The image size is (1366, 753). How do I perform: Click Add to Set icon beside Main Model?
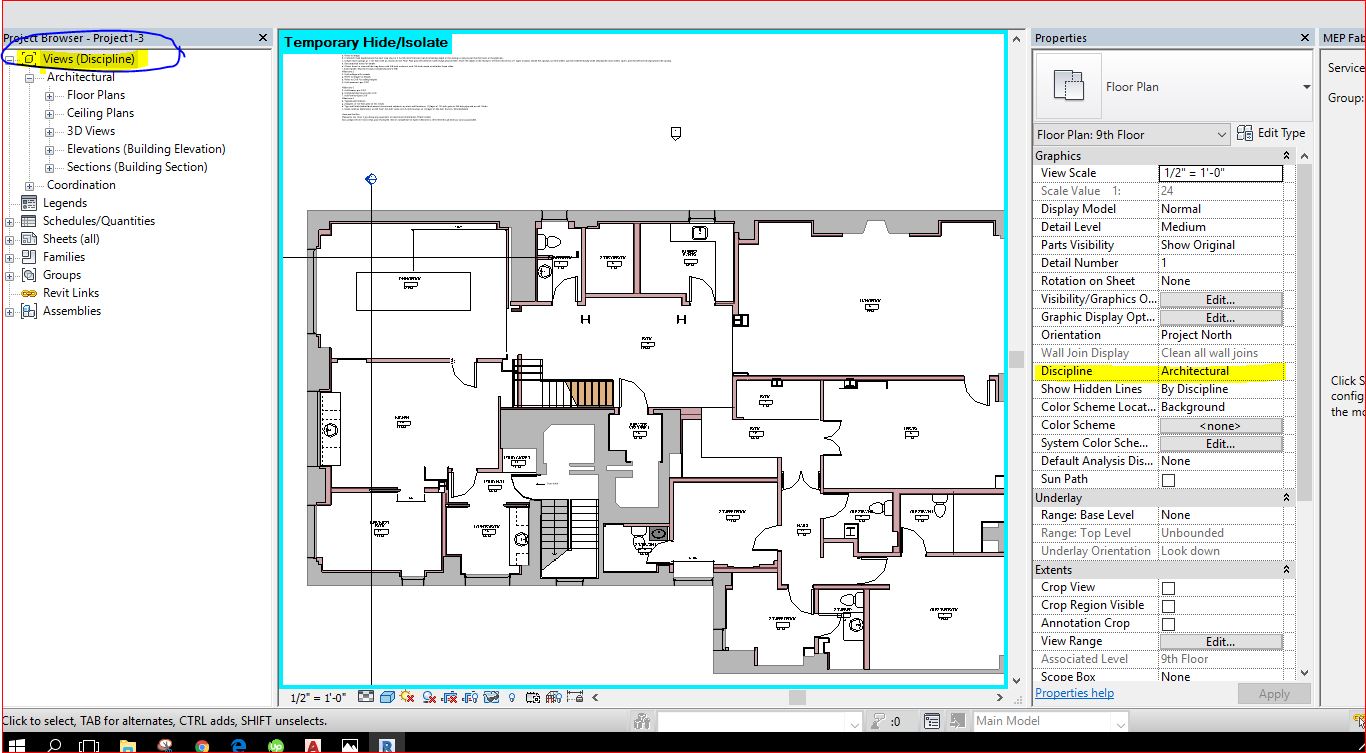(x=958, y=721)
